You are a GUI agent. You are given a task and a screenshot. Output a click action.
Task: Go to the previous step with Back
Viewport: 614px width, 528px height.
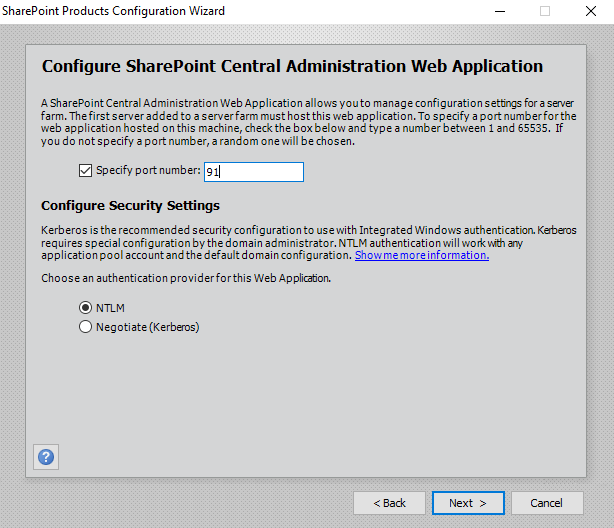tap(389, 503)
